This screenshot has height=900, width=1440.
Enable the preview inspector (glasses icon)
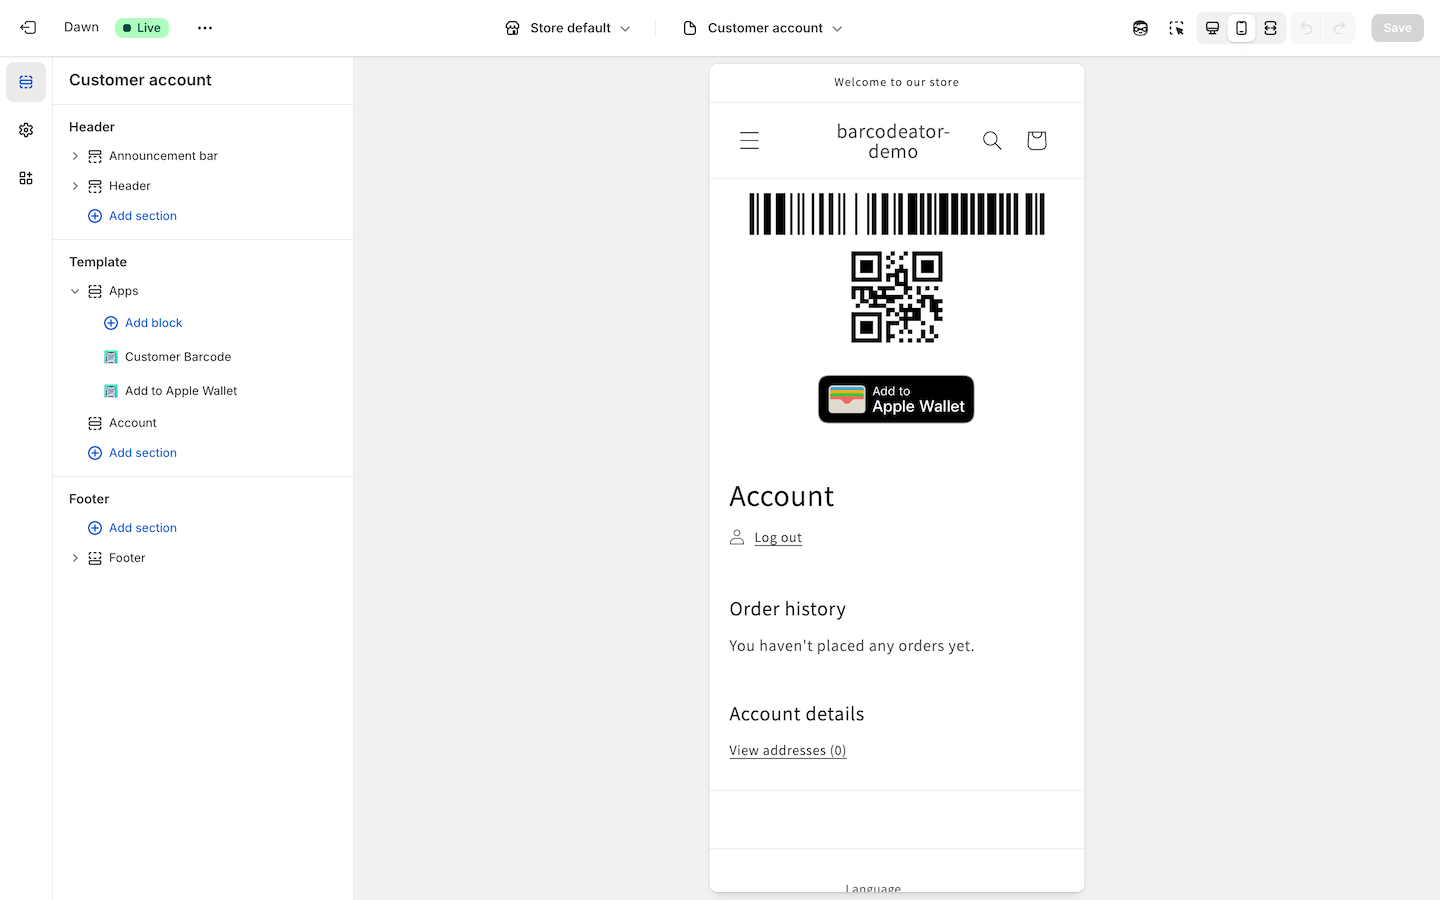[x=1140, y=27]
